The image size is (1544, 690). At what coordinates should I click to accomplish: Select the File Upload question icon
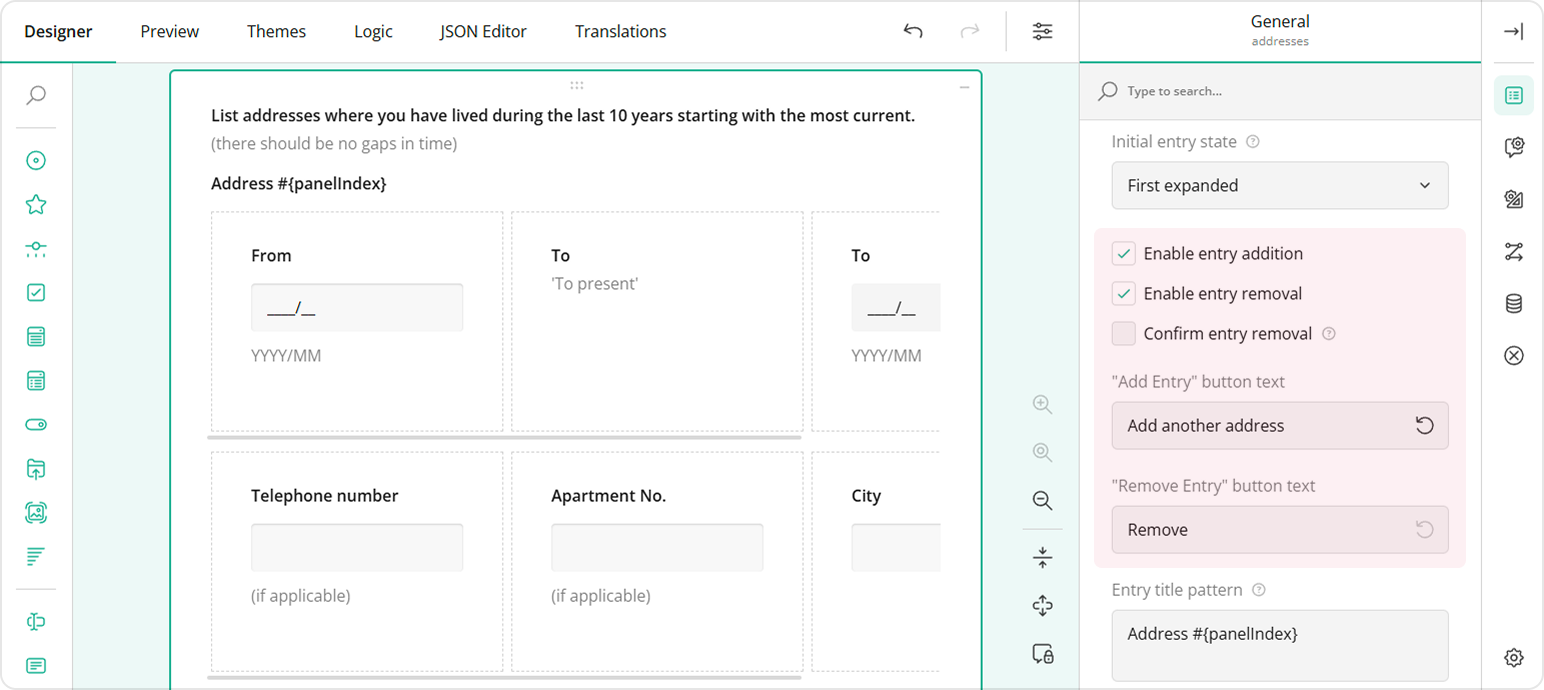(x=35, y=468)
